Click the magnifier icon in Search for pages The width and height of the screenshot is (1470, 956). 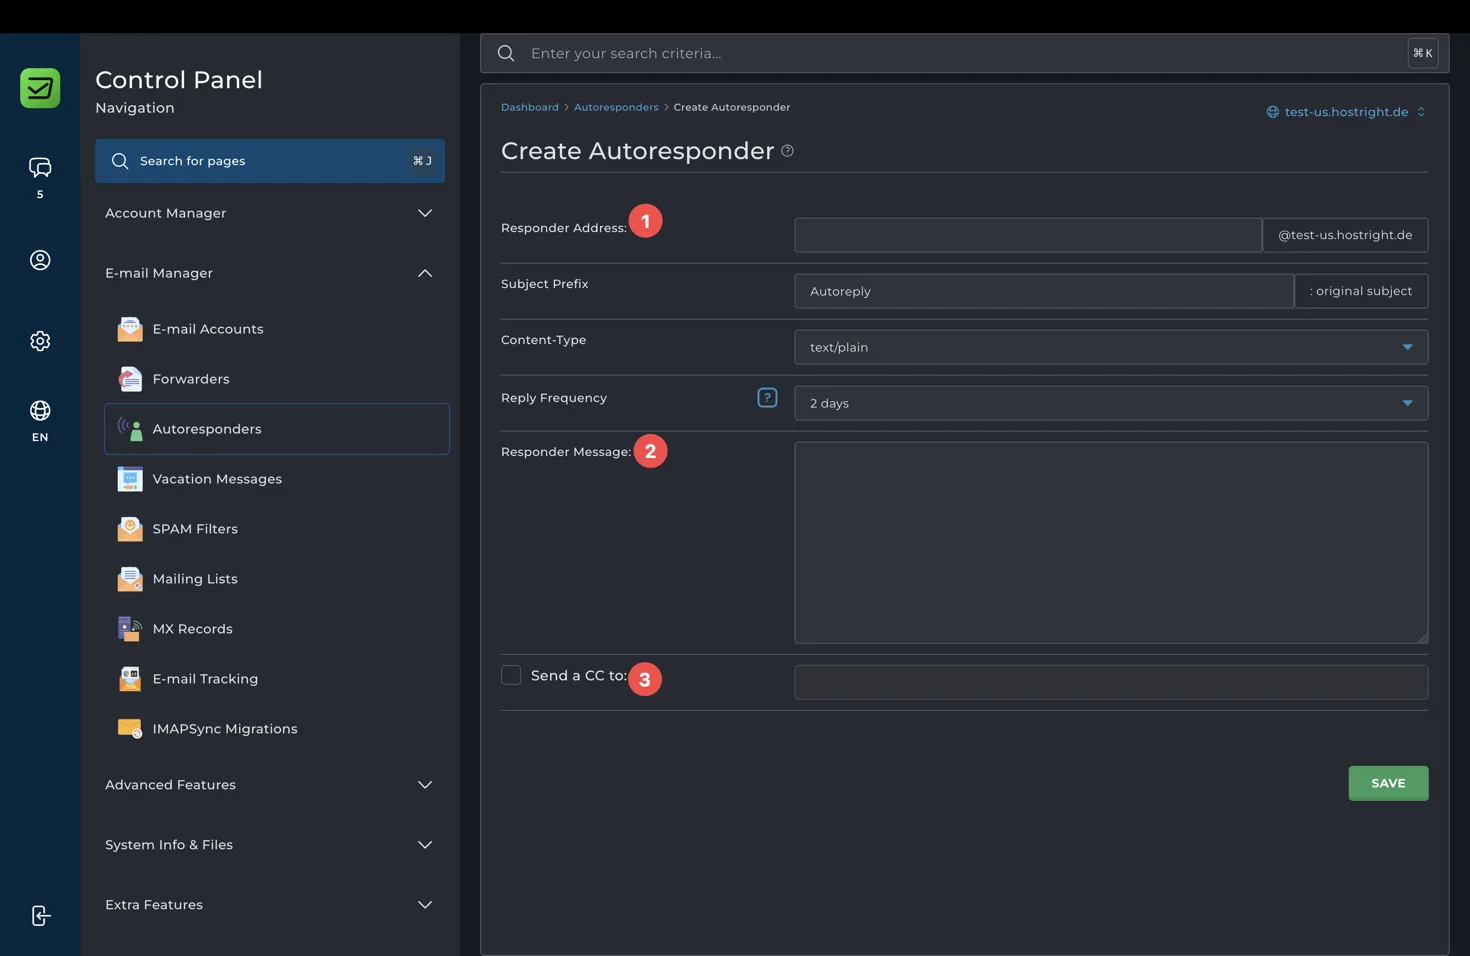point(120,161)
